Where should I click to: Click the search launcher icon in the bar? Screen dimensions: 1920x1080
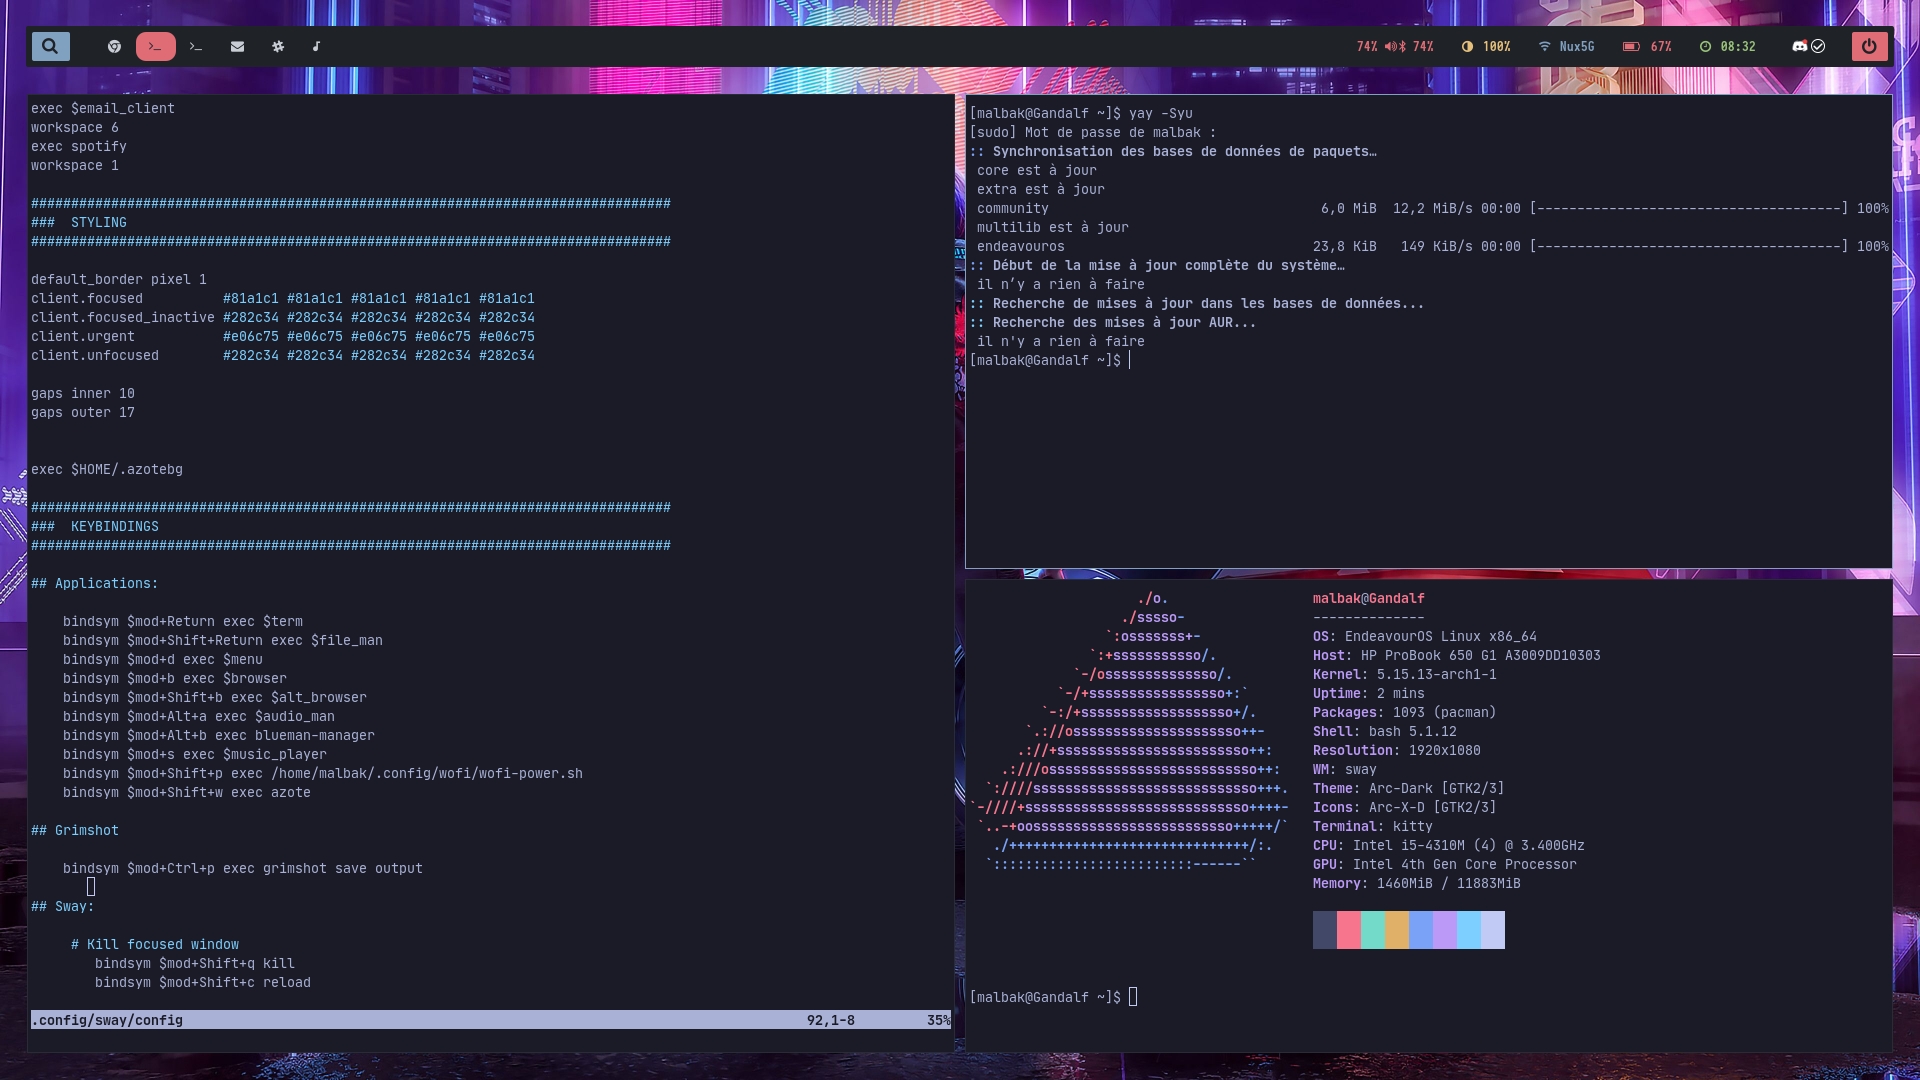50,46
